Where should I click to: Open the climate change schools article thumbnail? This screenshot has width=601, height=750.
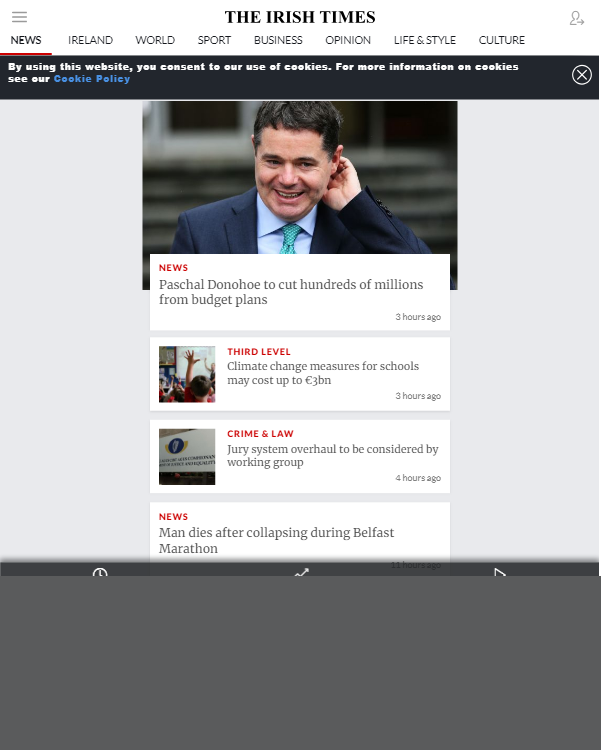187,374
